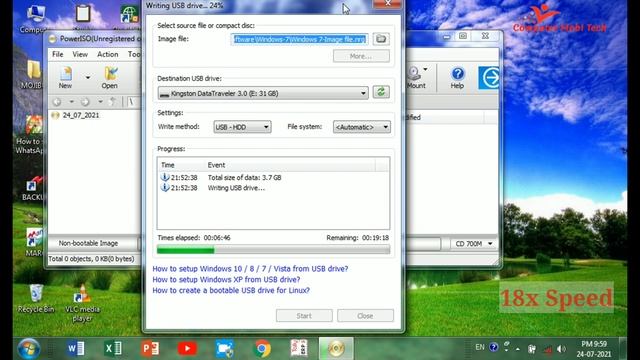Image resolution: width=640 pixels, height=360 pixels.
Task: Open YouTube from the taskbar
Action: point(187,349)
